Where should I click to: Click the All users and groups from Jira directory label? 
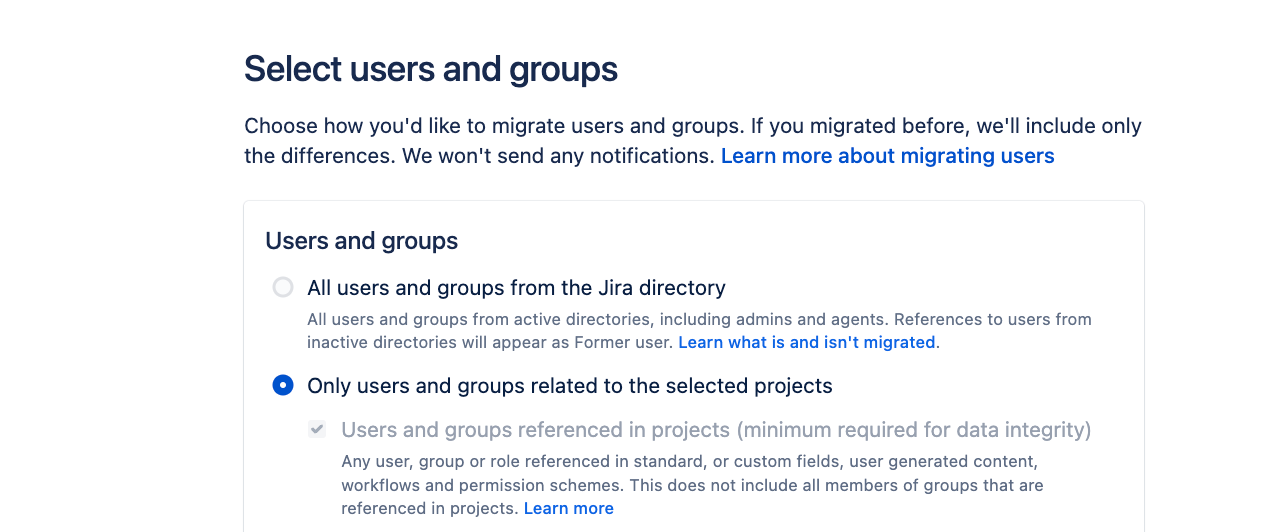[516, 288]
